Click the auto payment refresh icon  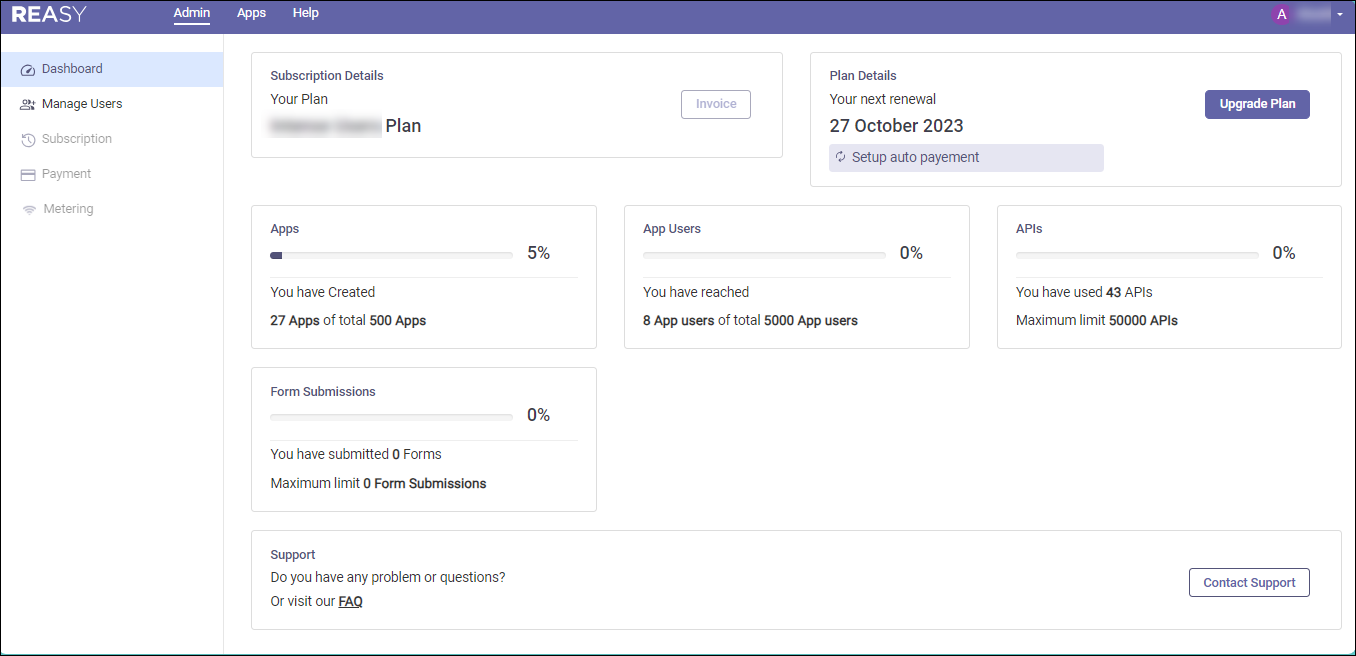point(841,157)
